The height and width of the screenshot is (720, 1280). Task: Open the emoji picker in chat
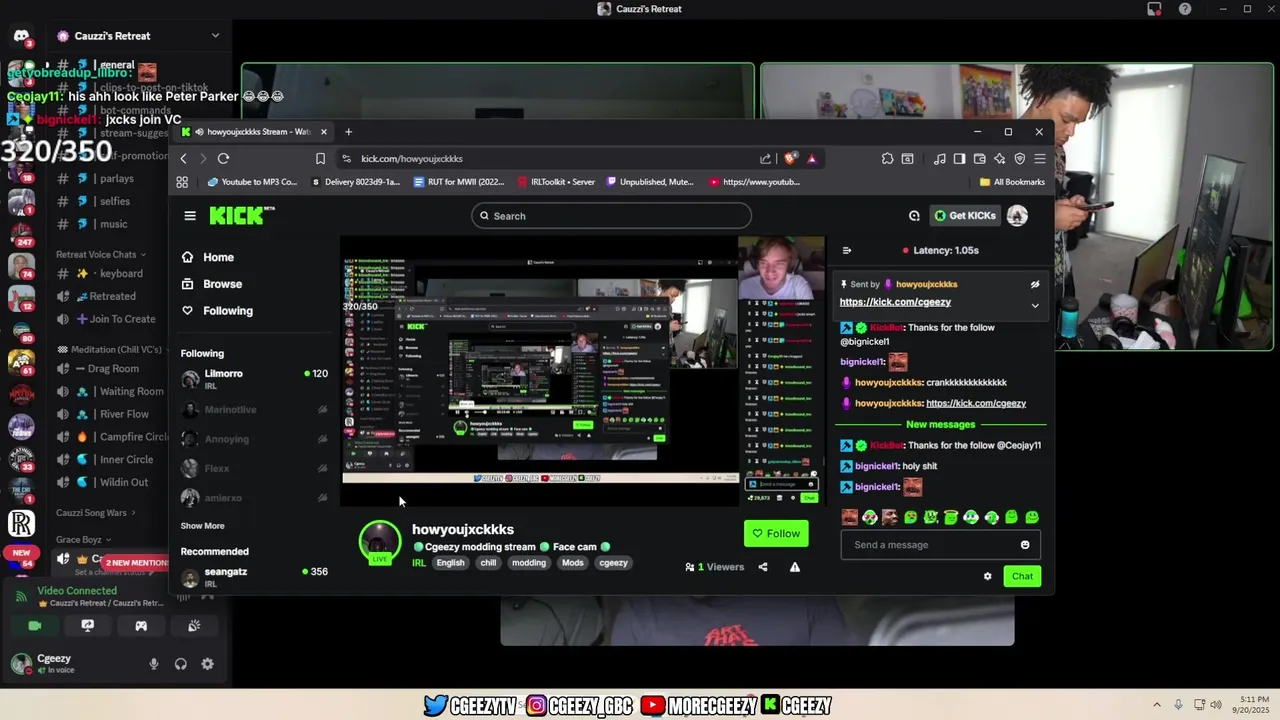point(1025,545)
